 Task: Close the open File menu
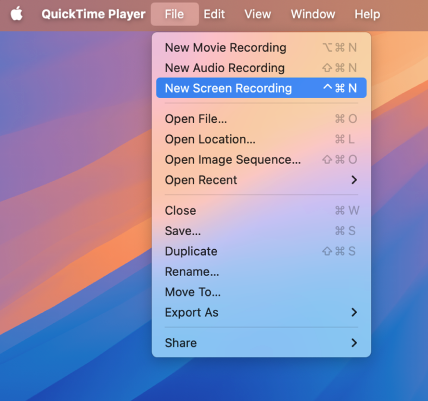click(175, 14)
